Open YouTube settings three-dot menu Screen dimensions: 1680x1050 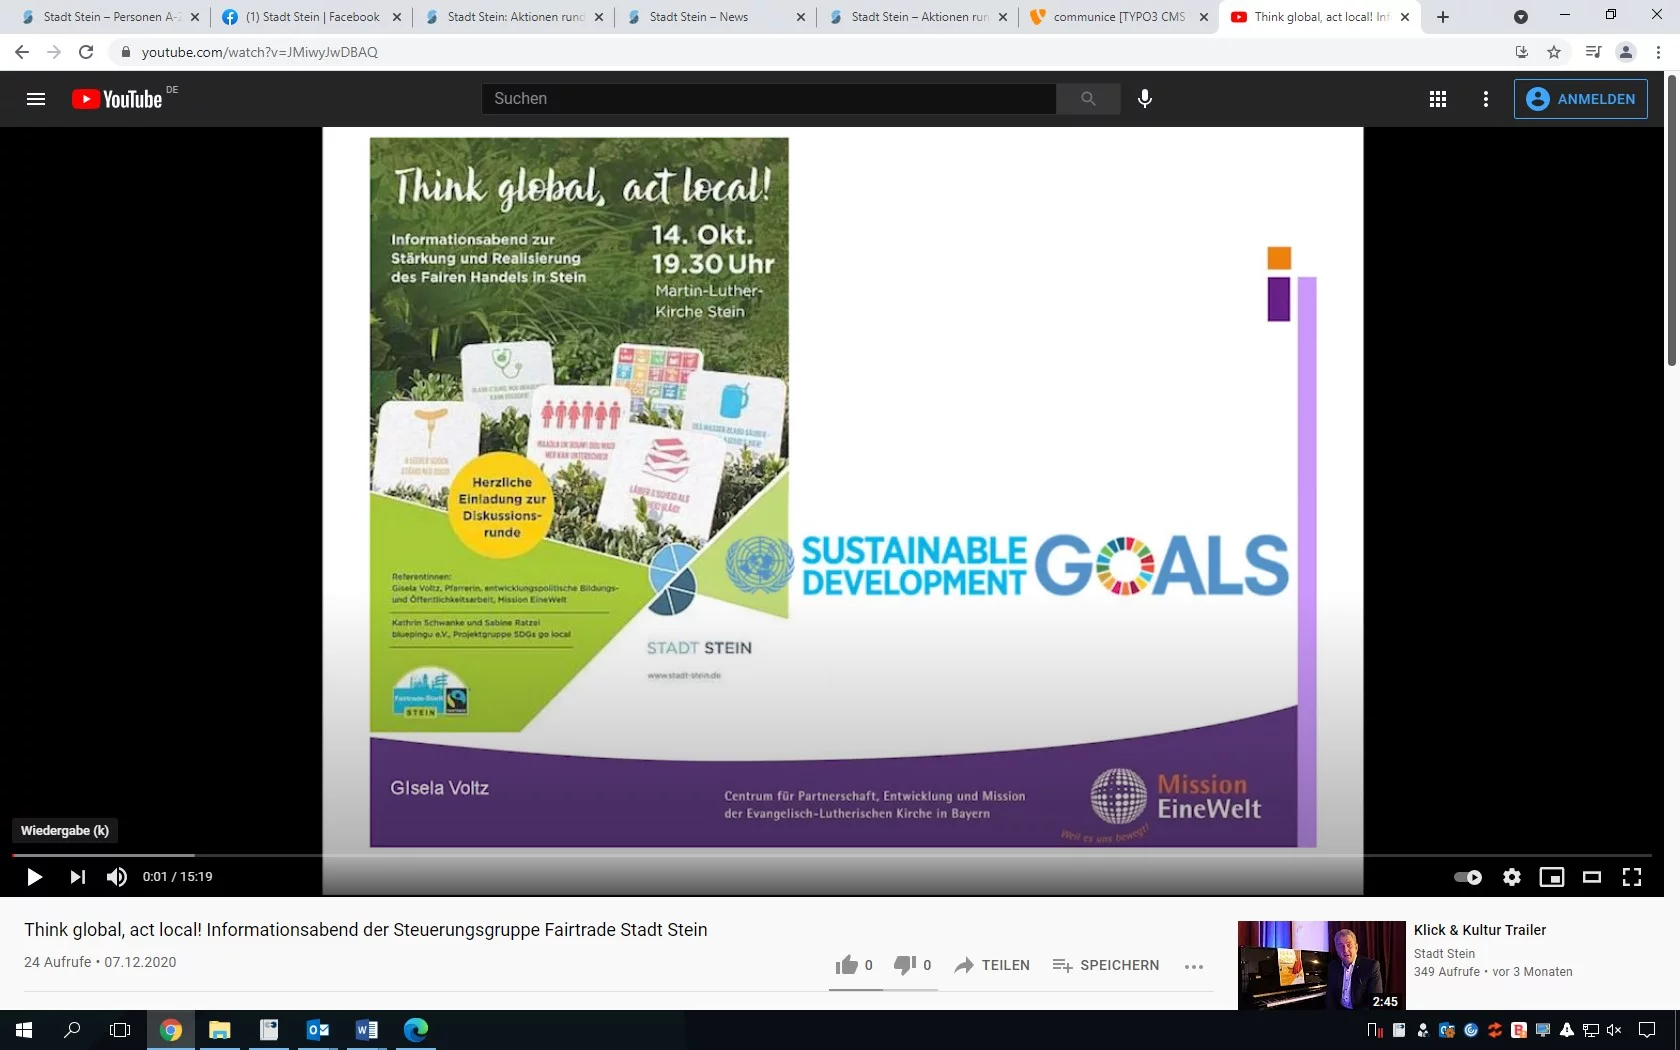tap(1486, 99)
